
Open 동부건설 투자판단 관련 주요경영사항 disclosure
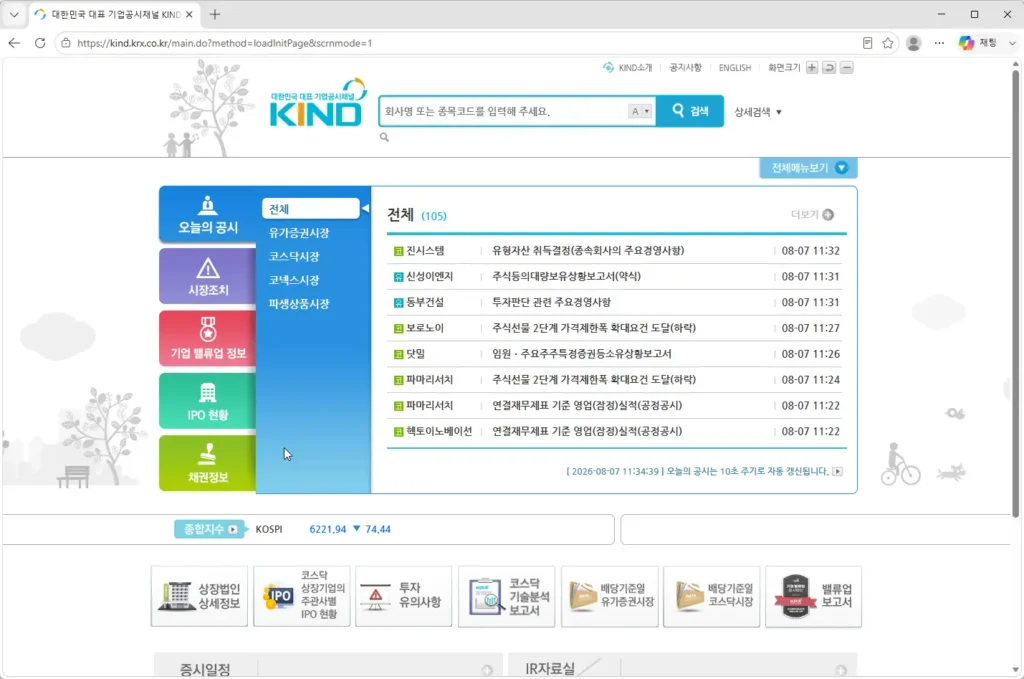(551, 302)
